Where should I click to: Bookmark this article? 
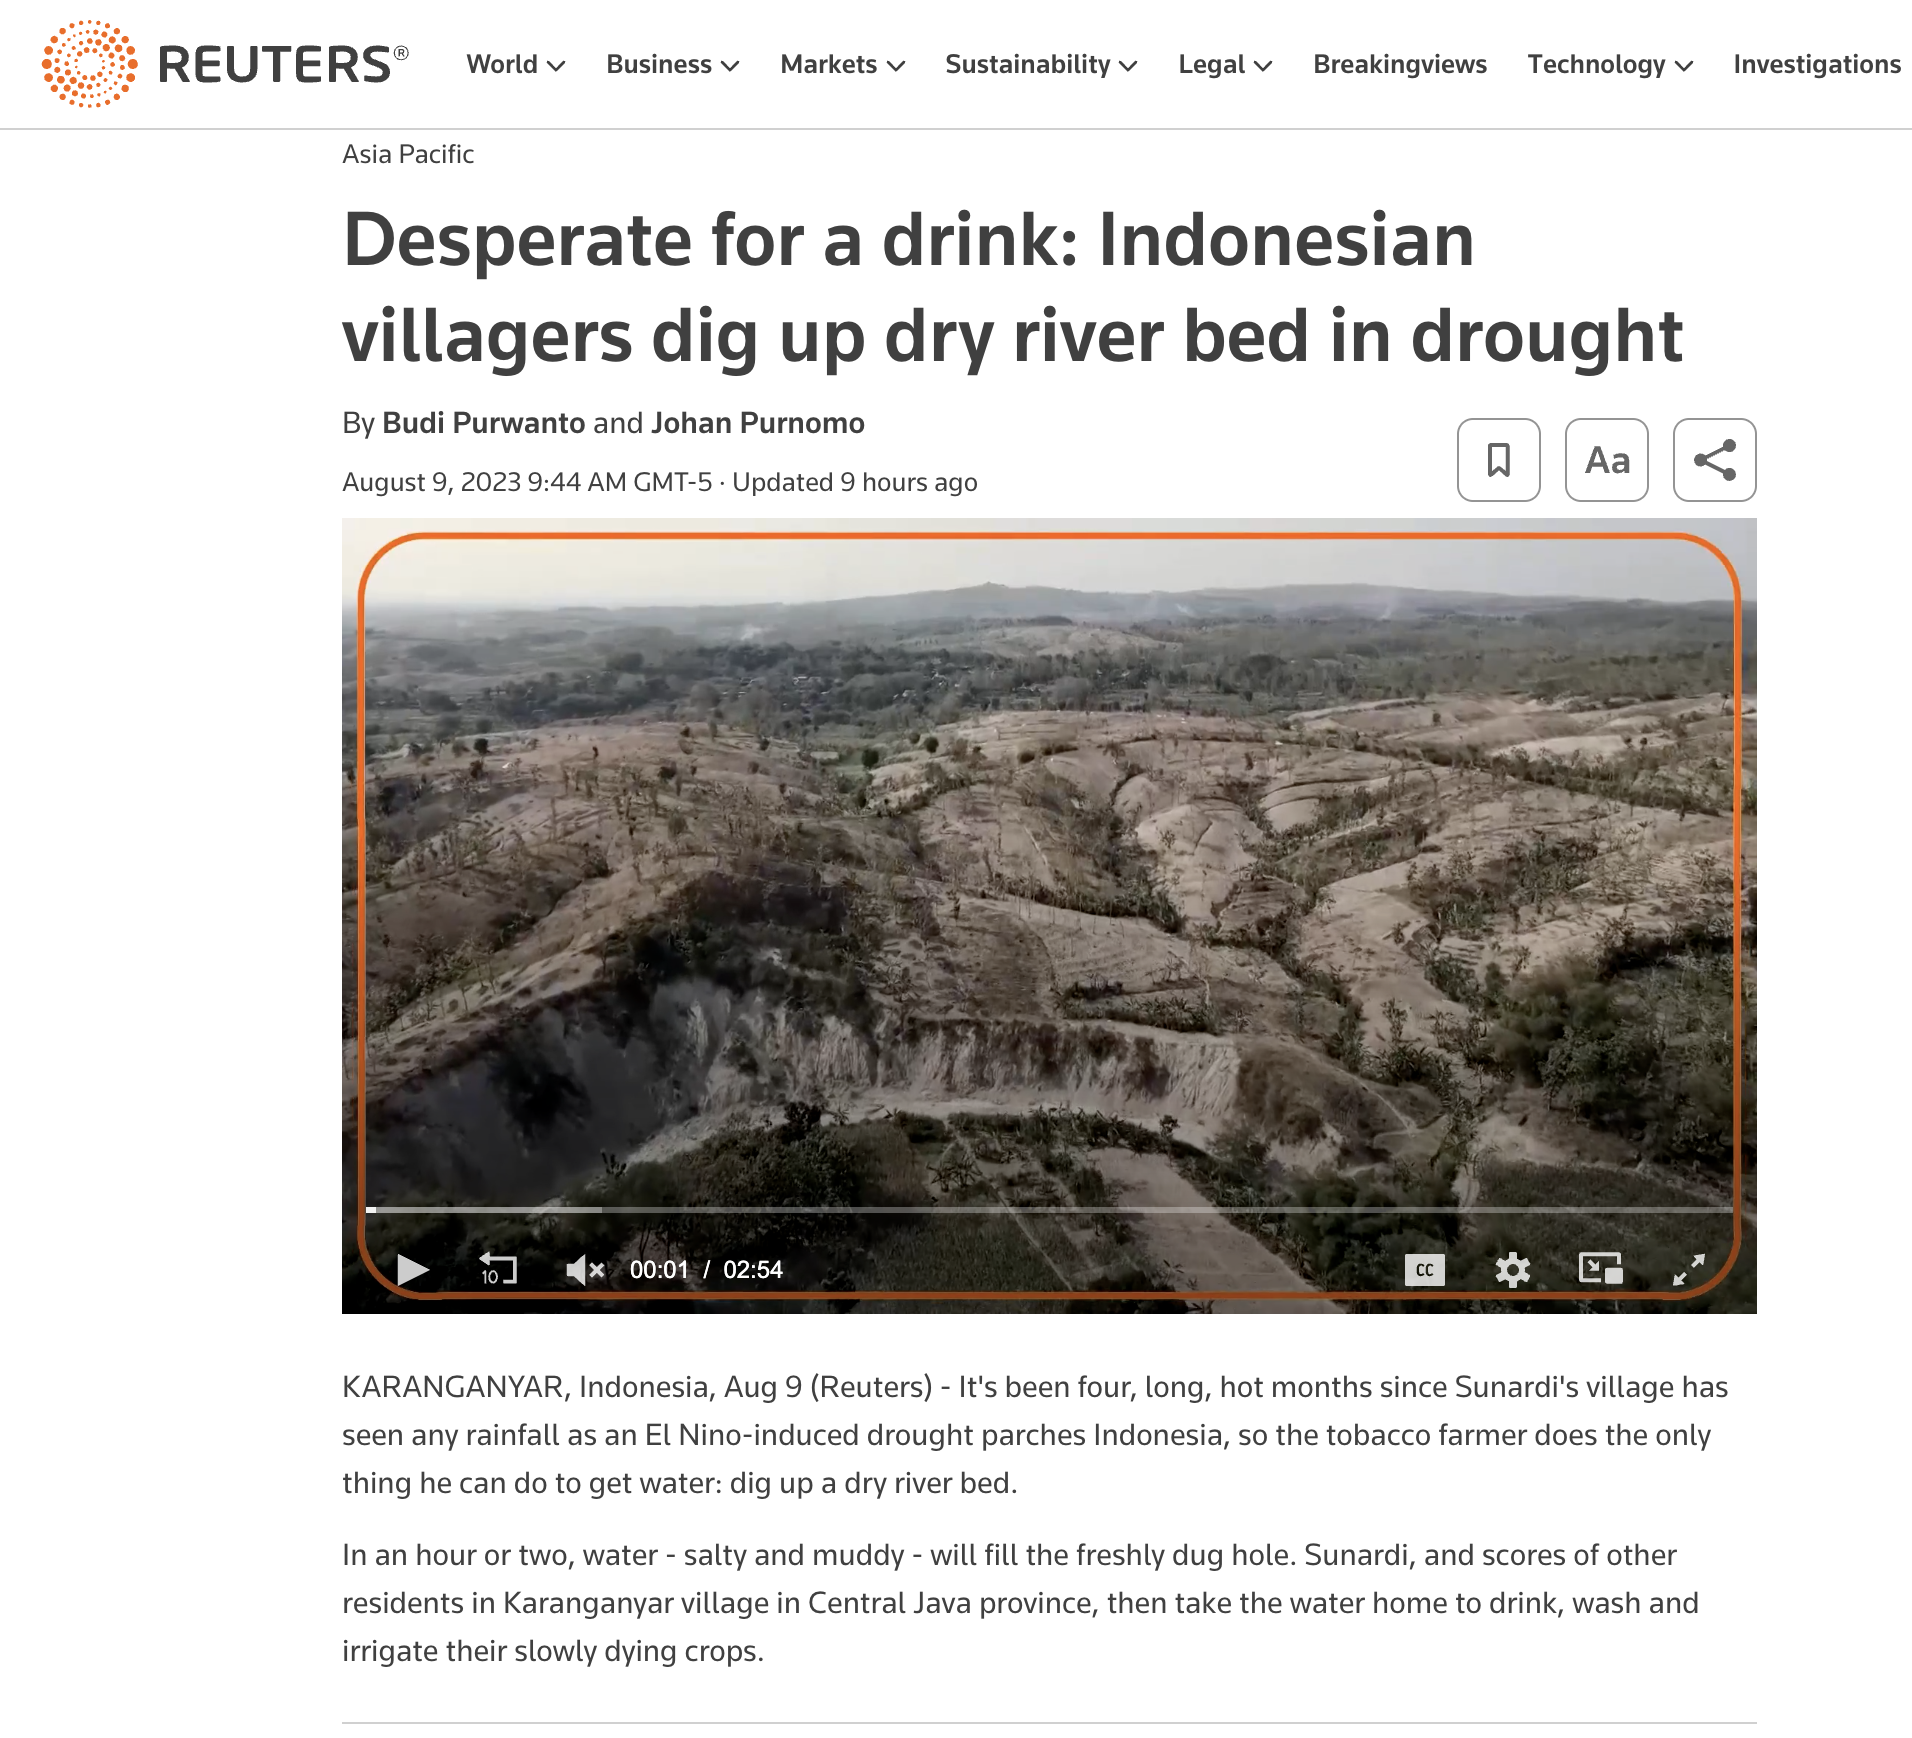pos(1498,460)
